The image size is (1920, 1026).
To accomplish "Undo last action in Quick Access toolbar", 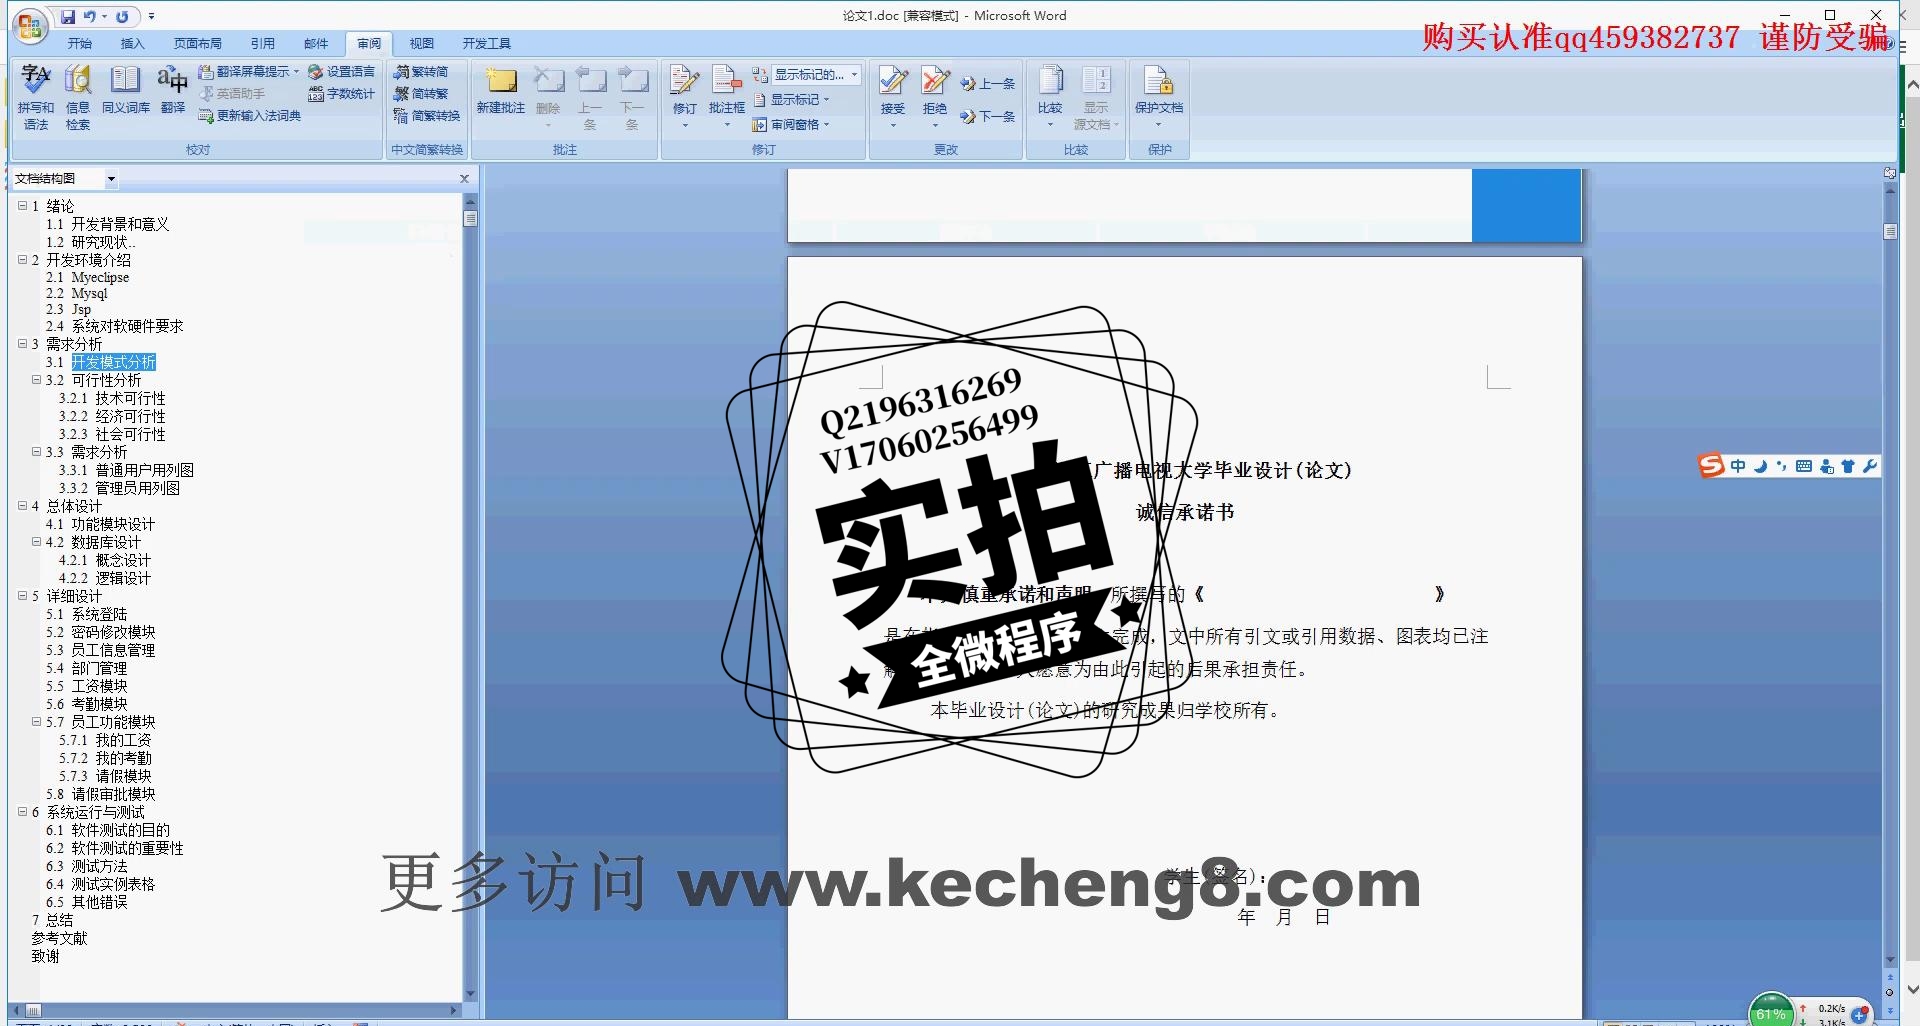I will click(x=90, y=16).
